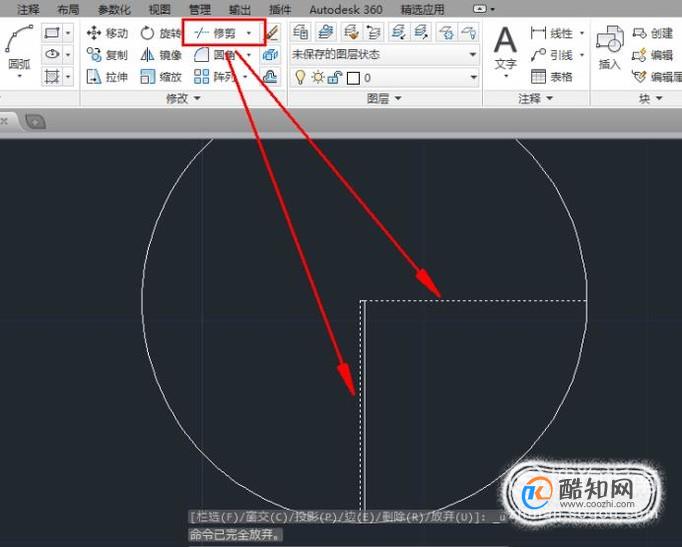Screen dimensions: 682x547
Task: Click the Edit Attributes (编辑属性) button
Action: (657, 77)
